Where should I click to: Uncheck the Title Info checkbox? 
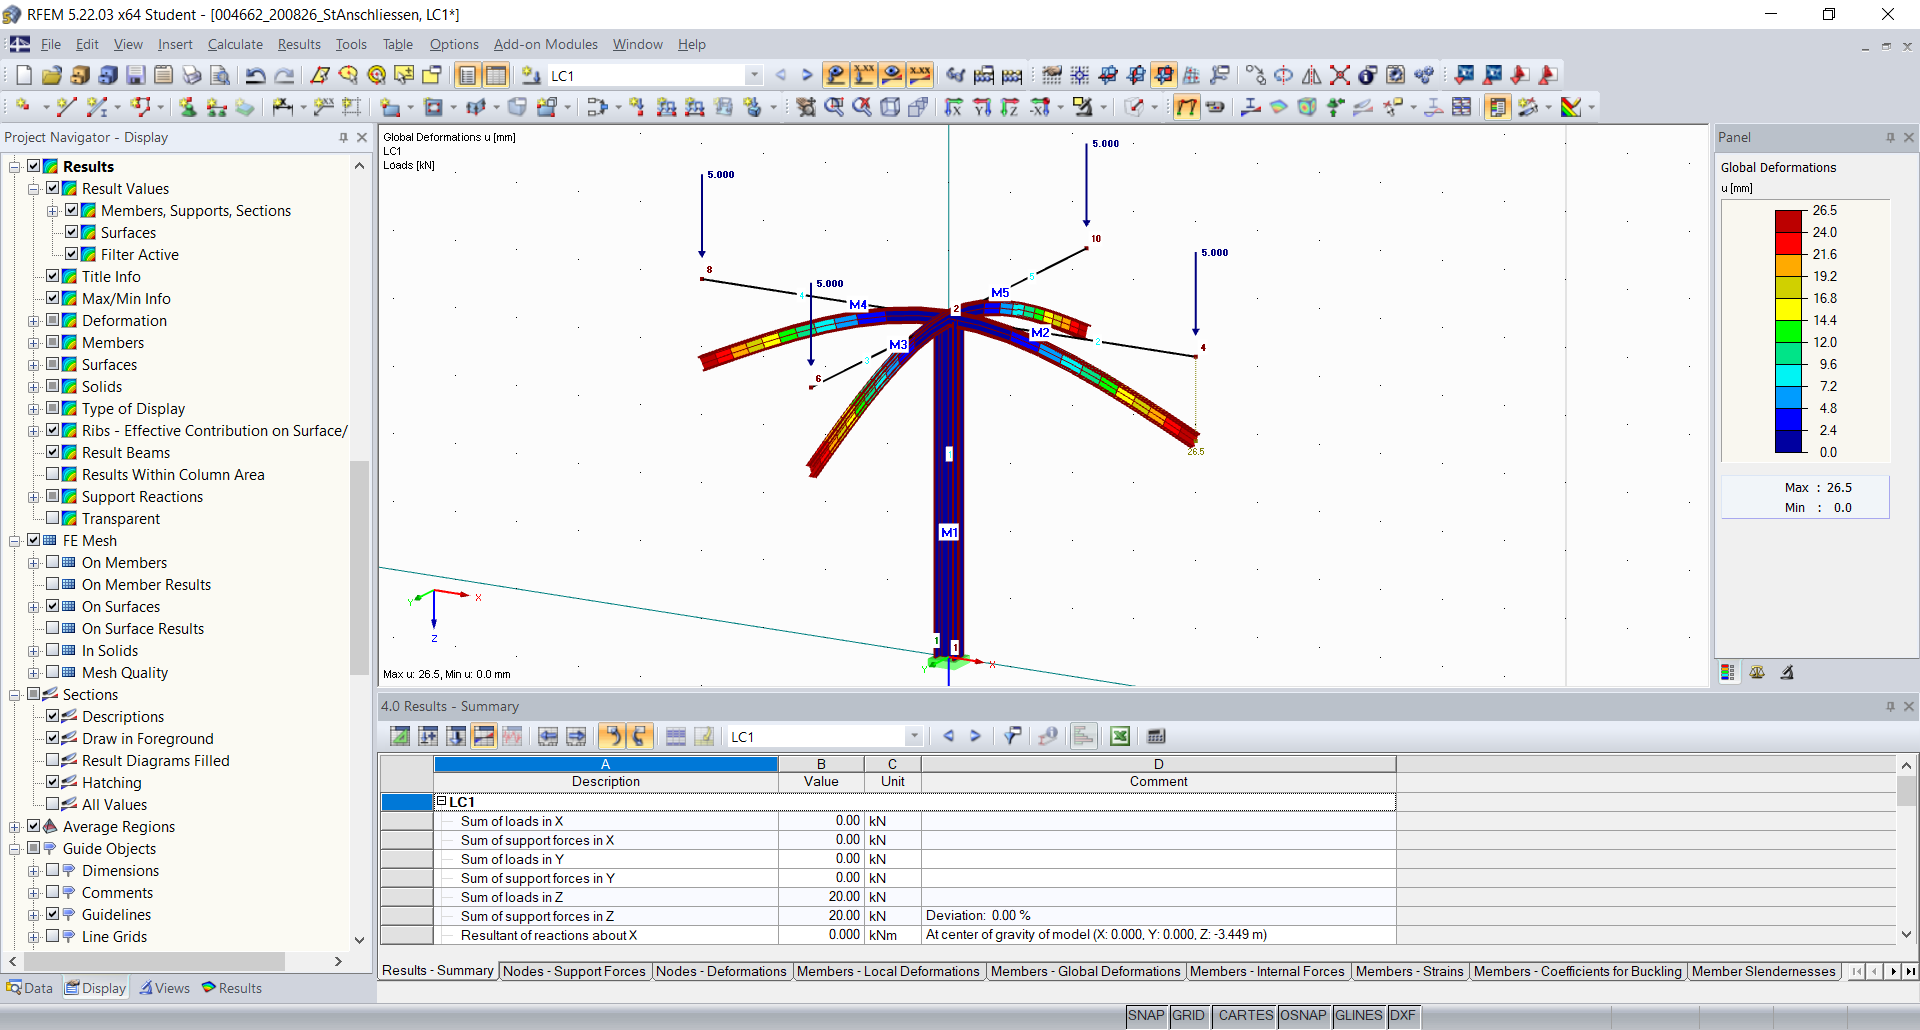pos(53,276)
